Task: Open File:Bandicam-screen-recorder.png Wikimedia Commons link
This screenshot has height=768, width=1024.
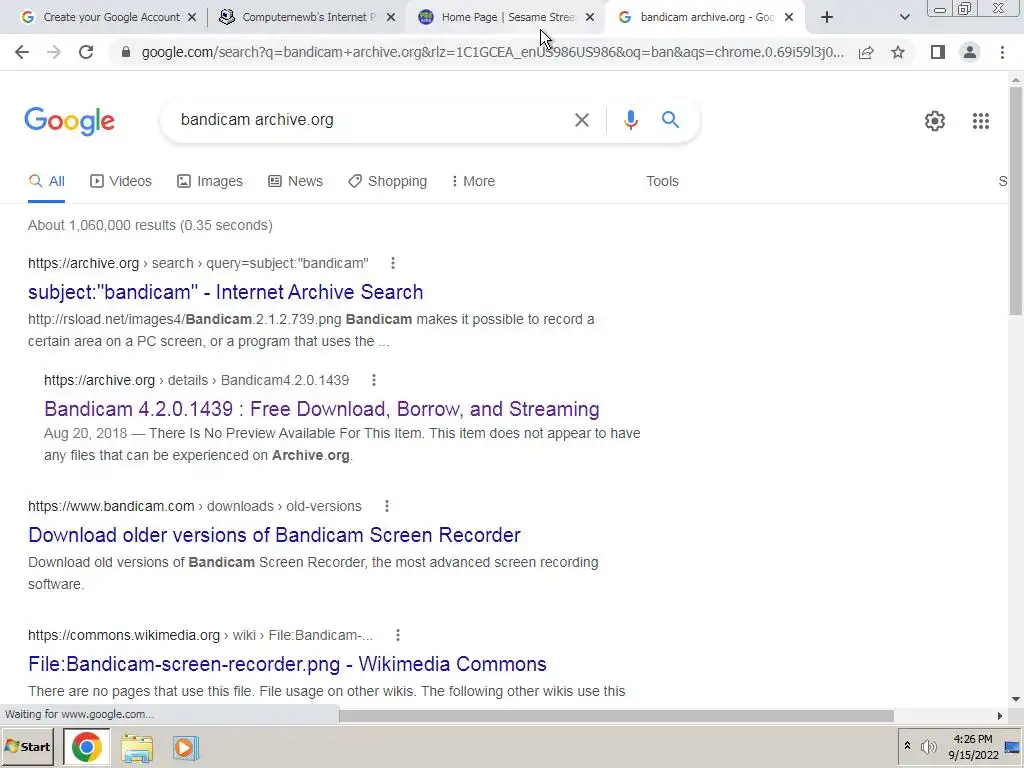Action: pos(287,664)
